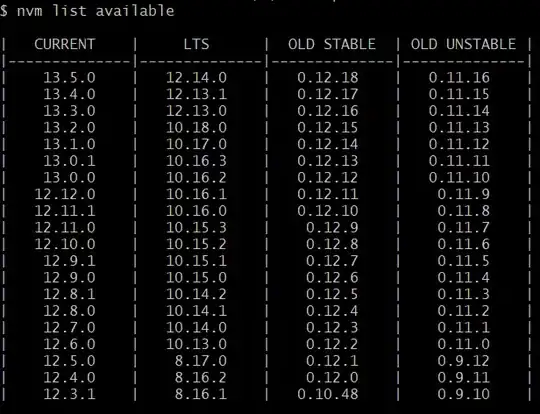
Task: Click old unstable version 0.11.11
Action: point(459,161)
